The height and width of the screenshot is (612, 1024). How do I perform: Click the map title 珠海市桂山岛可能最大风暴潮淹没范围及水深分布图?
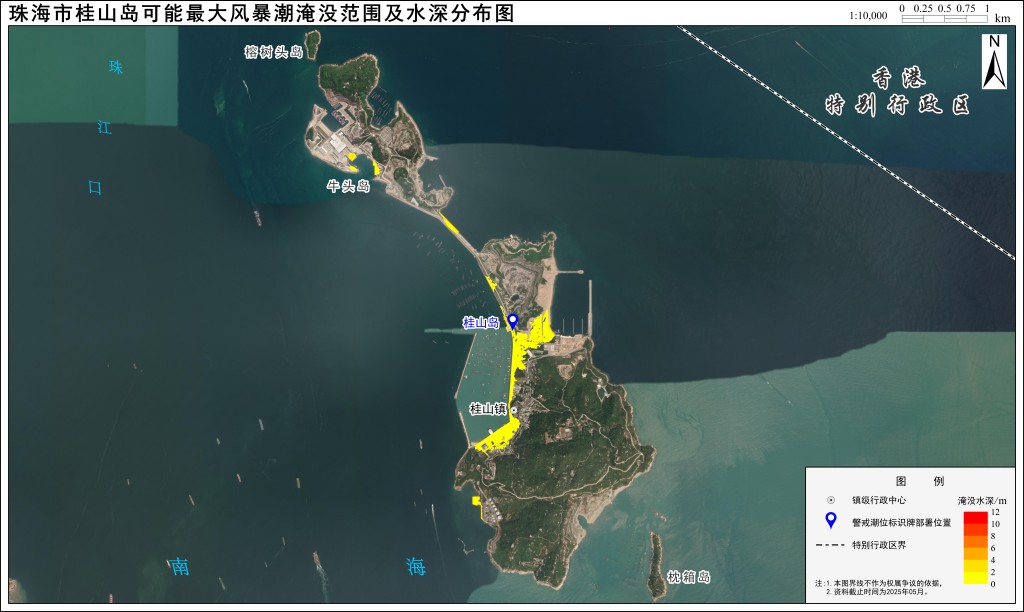pos(261,13)
